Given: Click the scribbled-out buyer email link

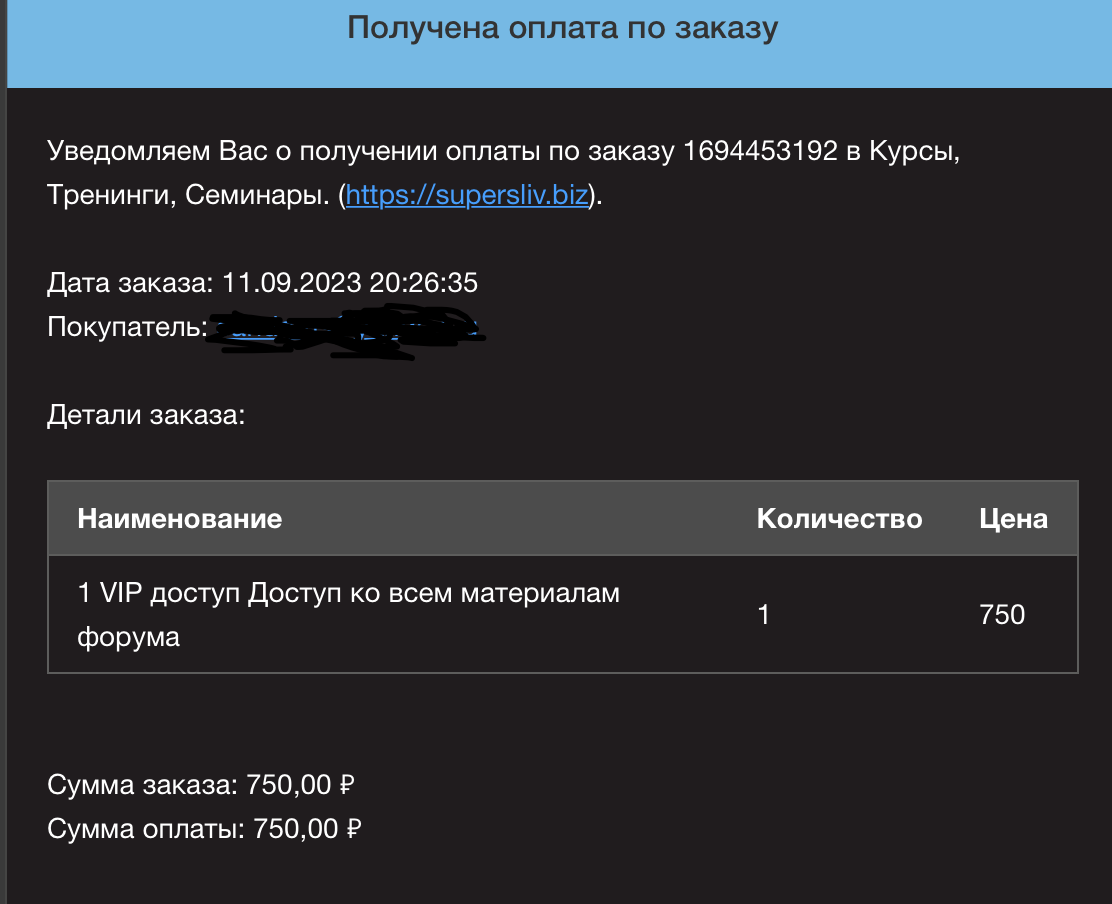Looking at the screenshot, I should point(346,329).
